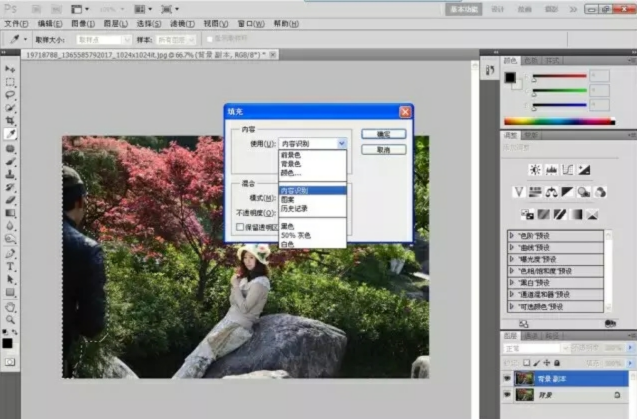Viewport: 637px width, 419px height.
Task: Check the 保留透明区域 checkbox
Action: coord(240,227)
